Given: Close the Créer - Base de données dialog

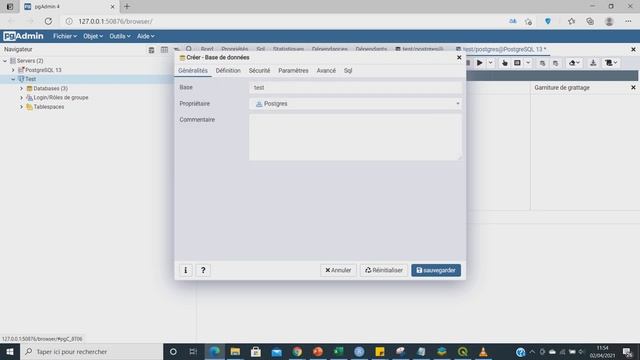Looking at the screenshot, I should pyautogui.click(x=459, y=58).
